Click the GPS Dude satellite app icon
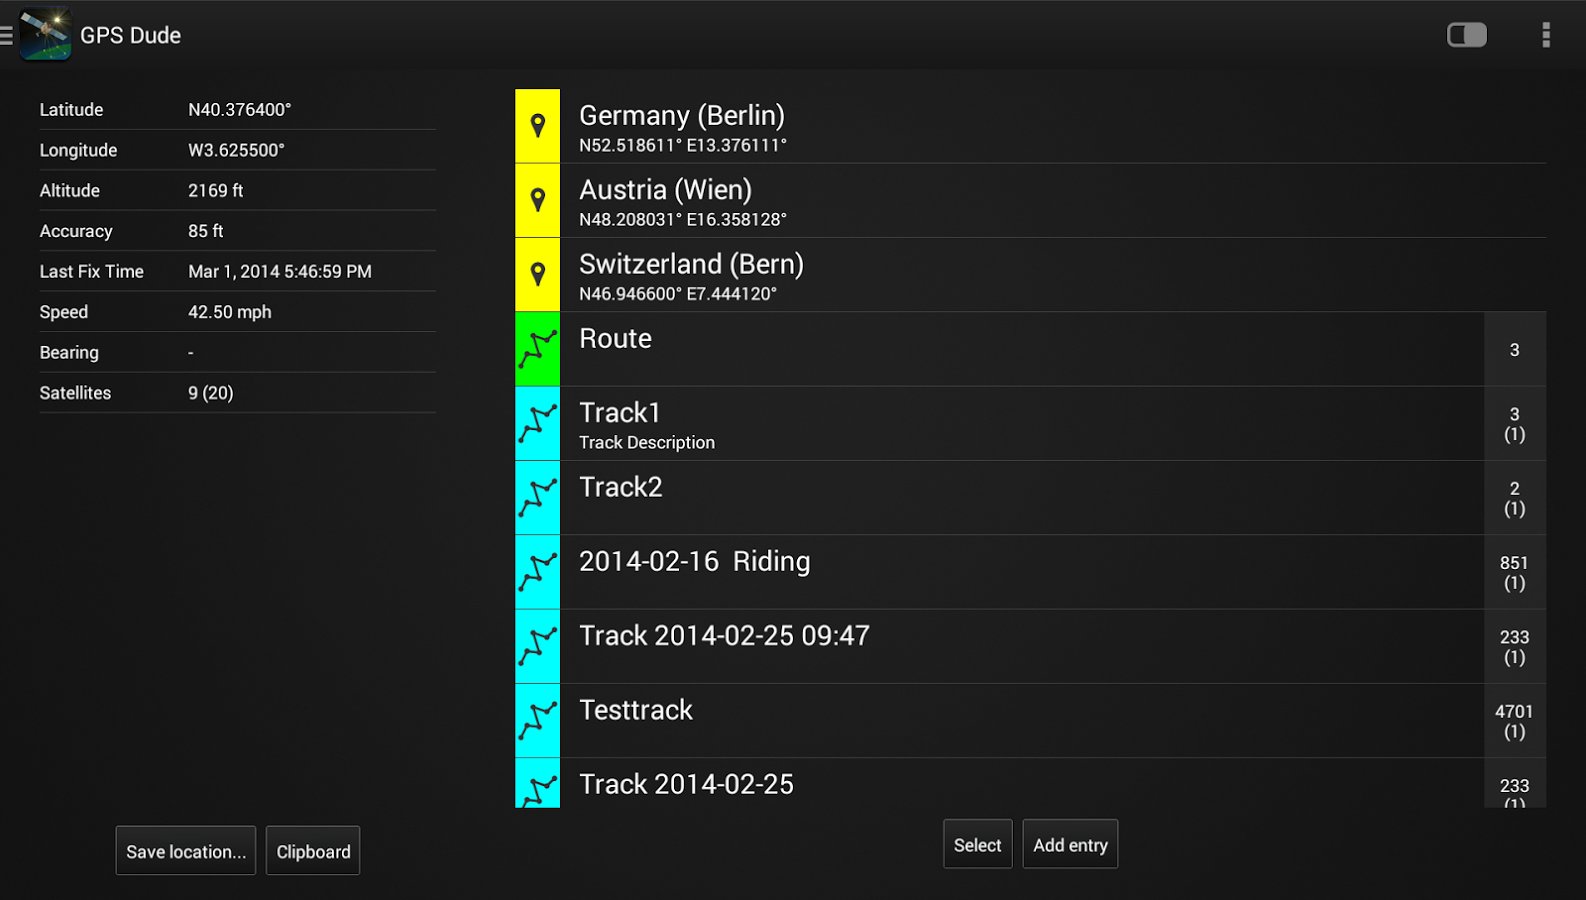Viewport: 1586px width, 900px height. click(x=46, y=35)
